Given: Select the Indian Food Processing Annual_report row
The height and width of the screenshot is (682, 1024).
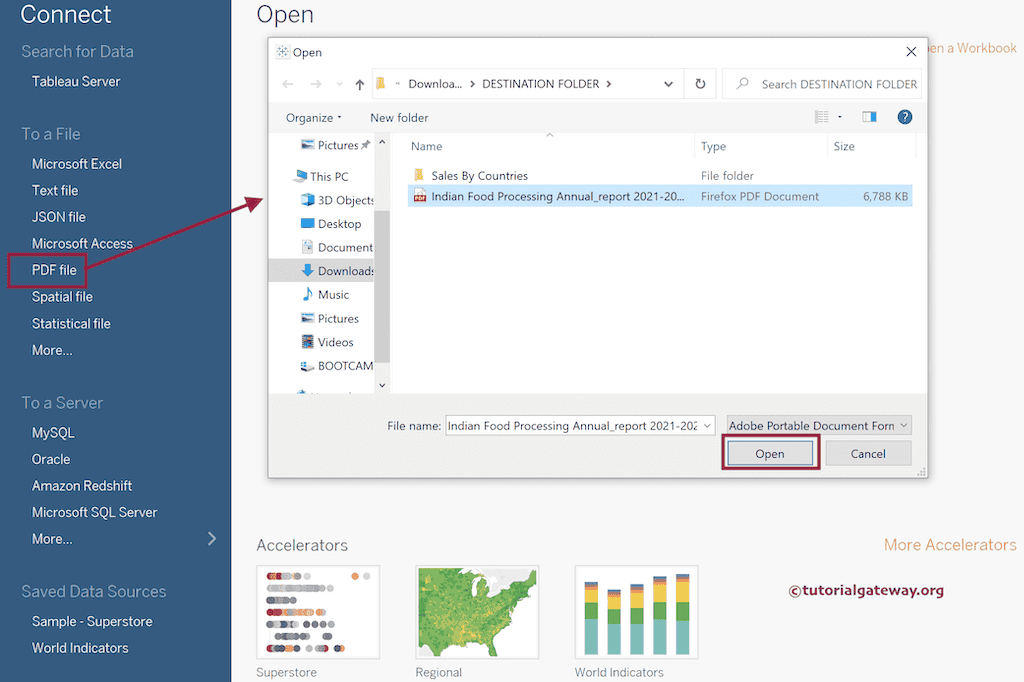Looking at the screenshot, I should click(x=550, y=196).
